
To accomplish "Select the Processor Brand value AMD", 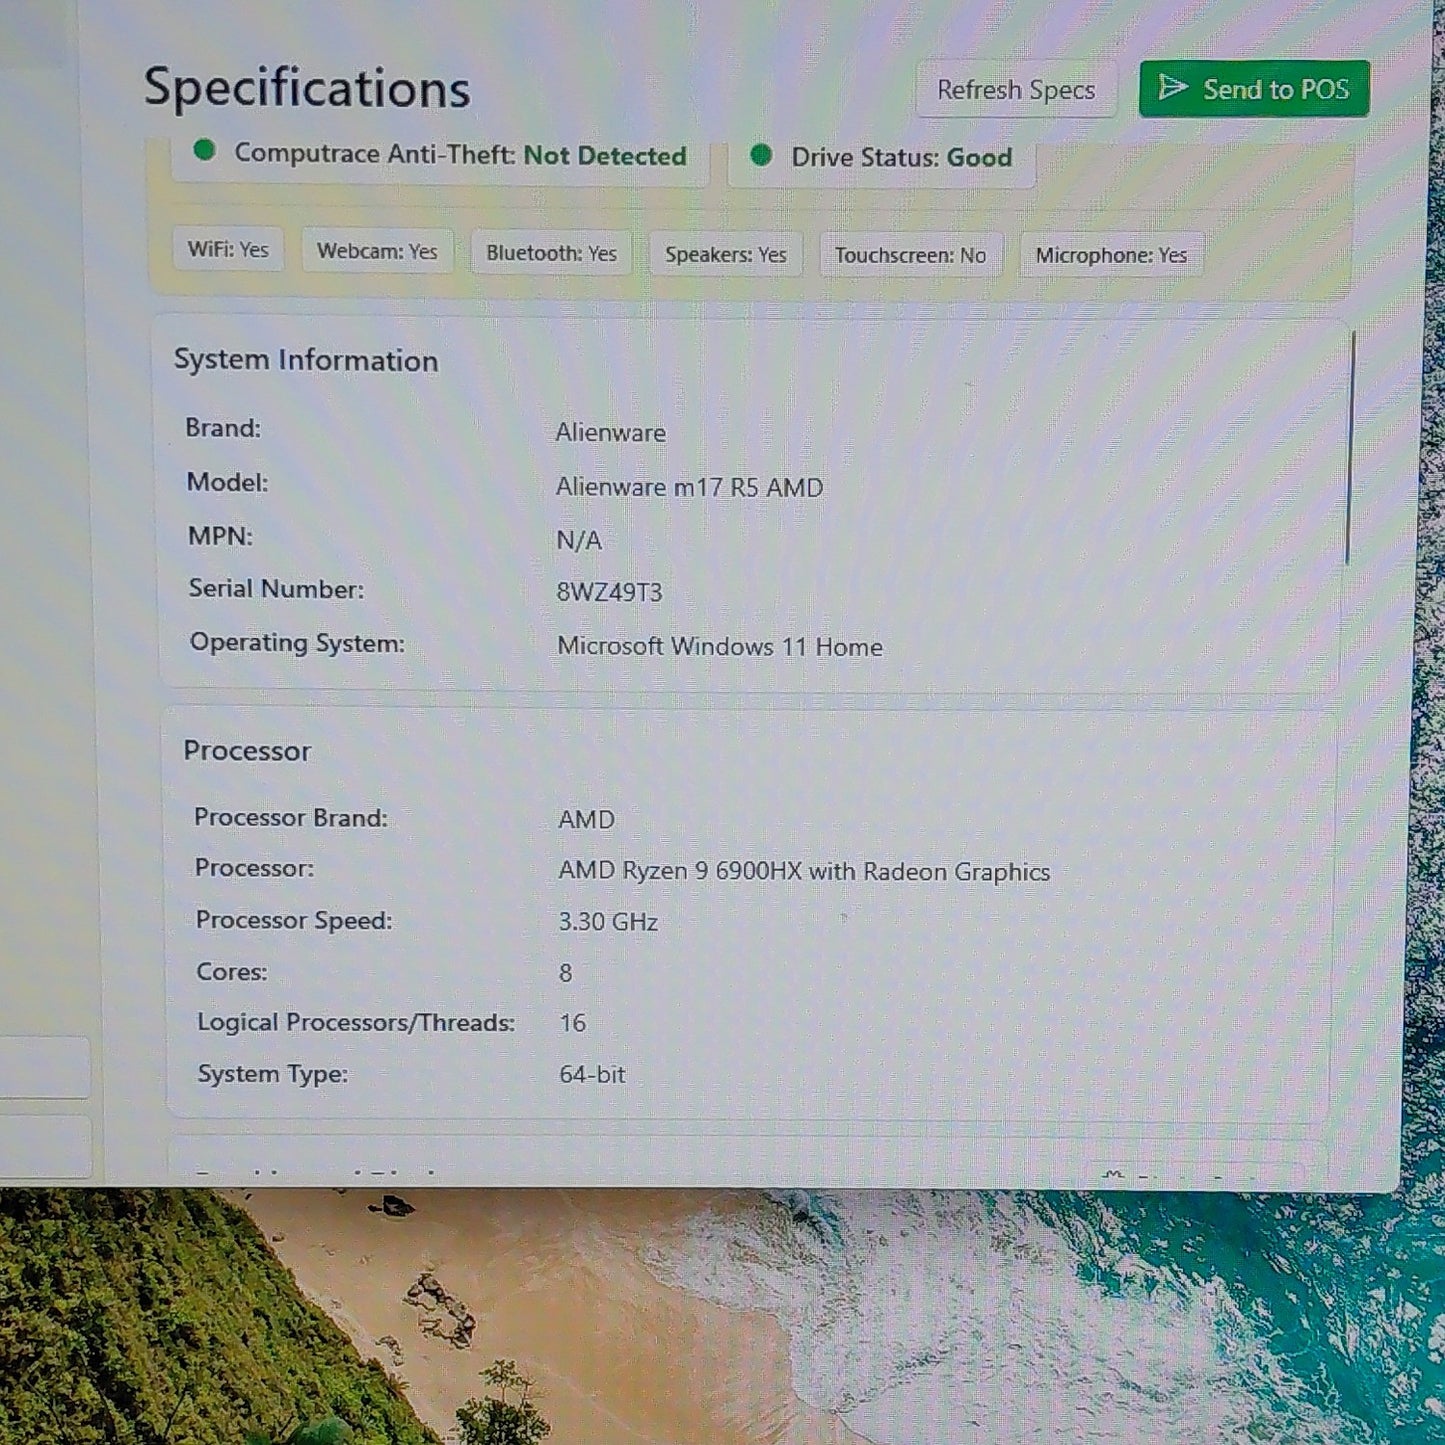I will coord(586,820).
